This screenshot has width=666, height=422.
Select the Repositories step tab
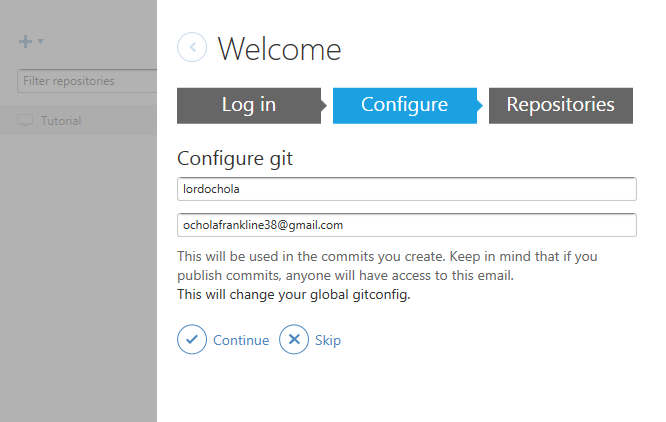click(x=561, y=106)
